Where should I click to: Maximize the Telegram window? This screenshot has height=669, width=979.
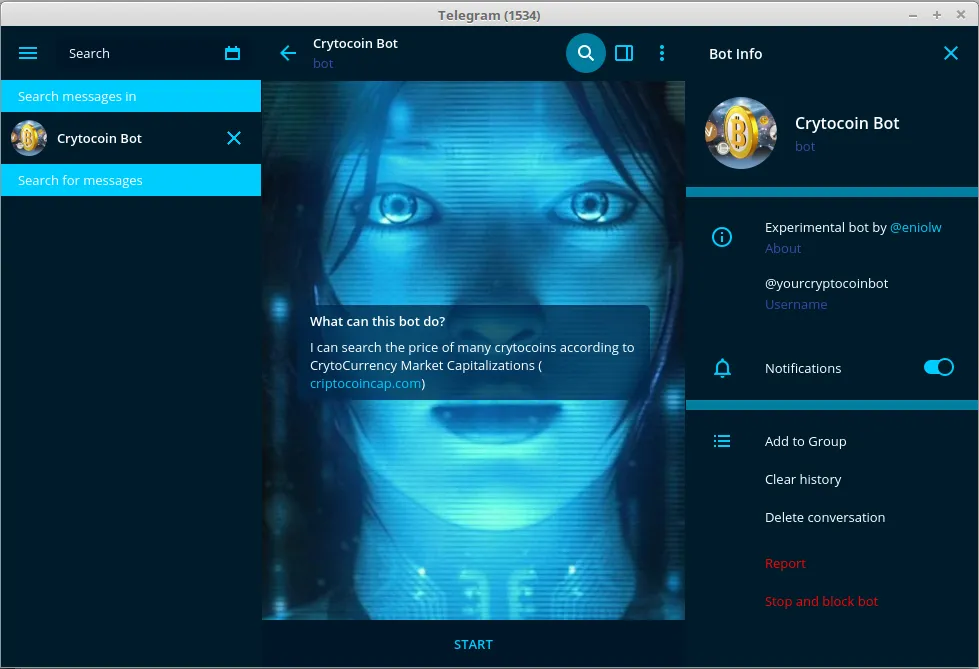click(937, 15)
